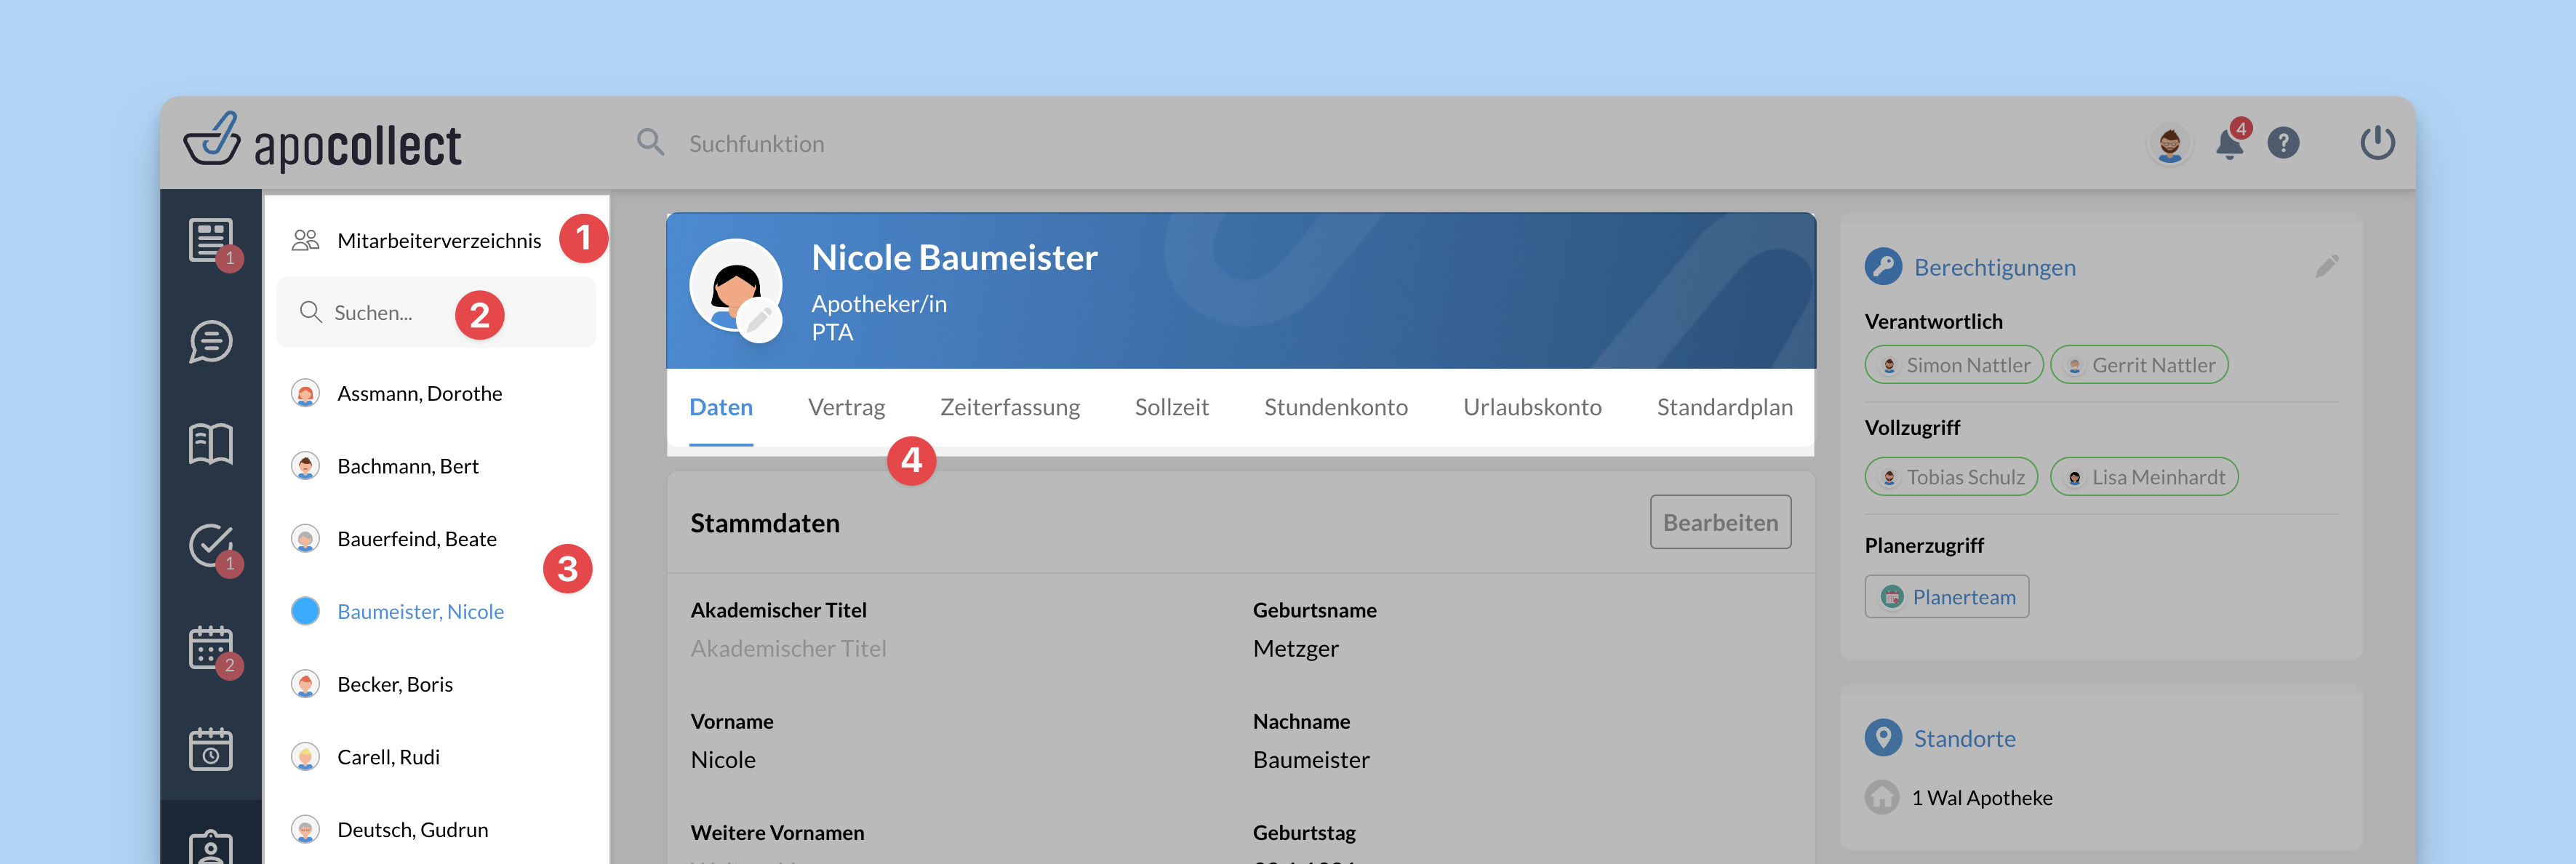2576x864 pixels.
Task: Click the Akademischer Titel field
Action: [x=788, y=648]
